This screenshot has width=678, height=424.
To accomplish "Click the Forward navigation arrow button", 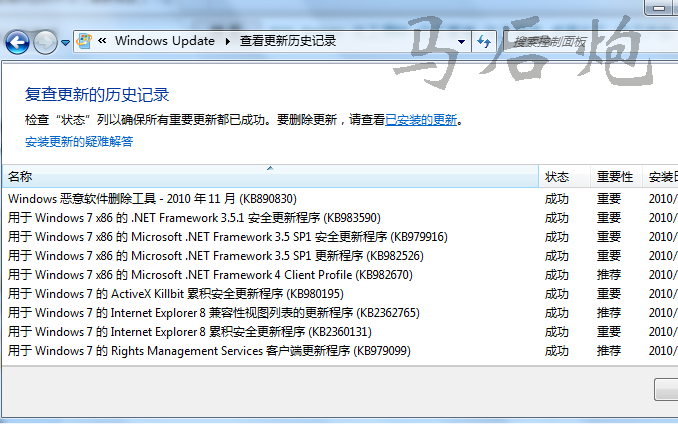I will 45,42.
